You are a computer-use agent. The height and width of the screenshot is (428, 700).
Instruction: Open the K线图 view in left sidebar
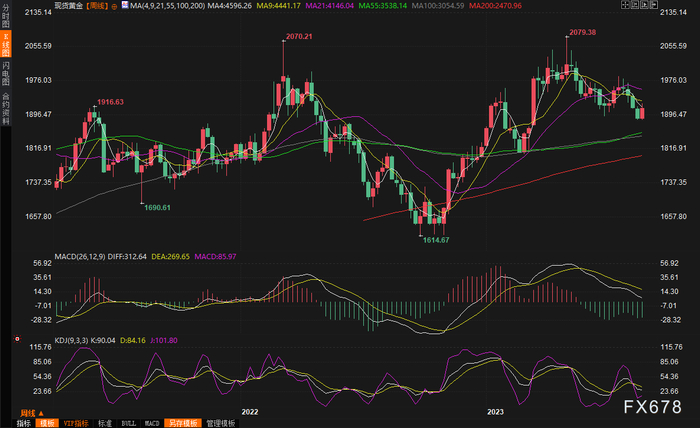[x=6, y=45]
